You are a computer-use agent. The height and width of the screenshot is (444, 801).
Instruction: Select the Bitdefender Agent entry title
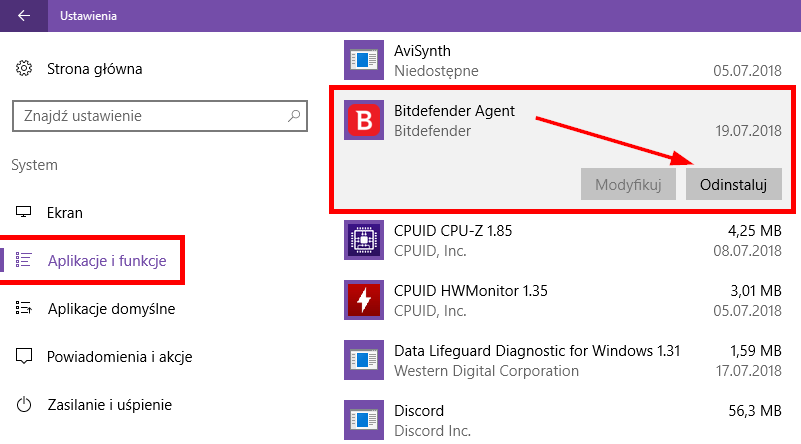454,111
